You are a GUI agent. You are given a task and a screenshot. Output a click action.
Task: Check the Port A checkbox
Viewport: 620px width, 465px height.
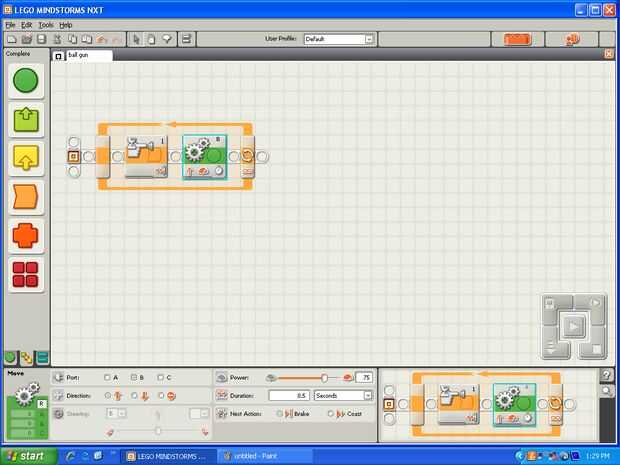[107, 378]
